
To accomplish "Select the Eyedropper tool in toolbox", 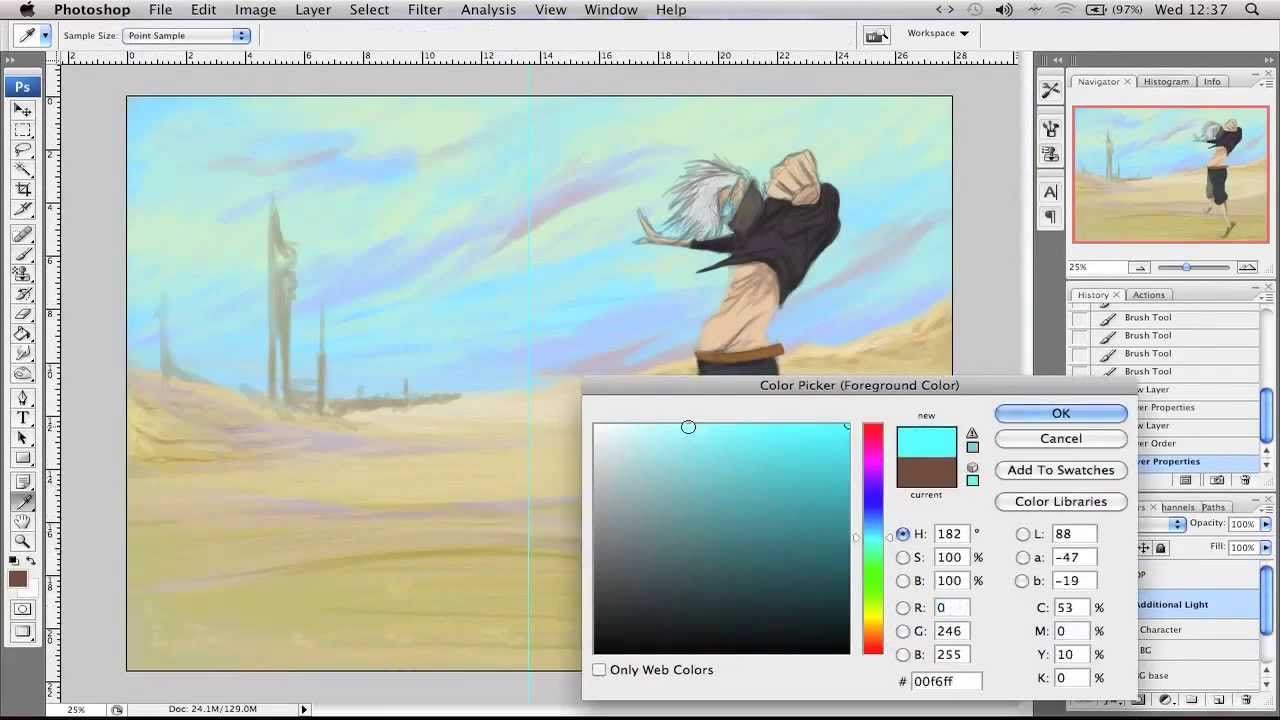I will click(x=22, y=502).
